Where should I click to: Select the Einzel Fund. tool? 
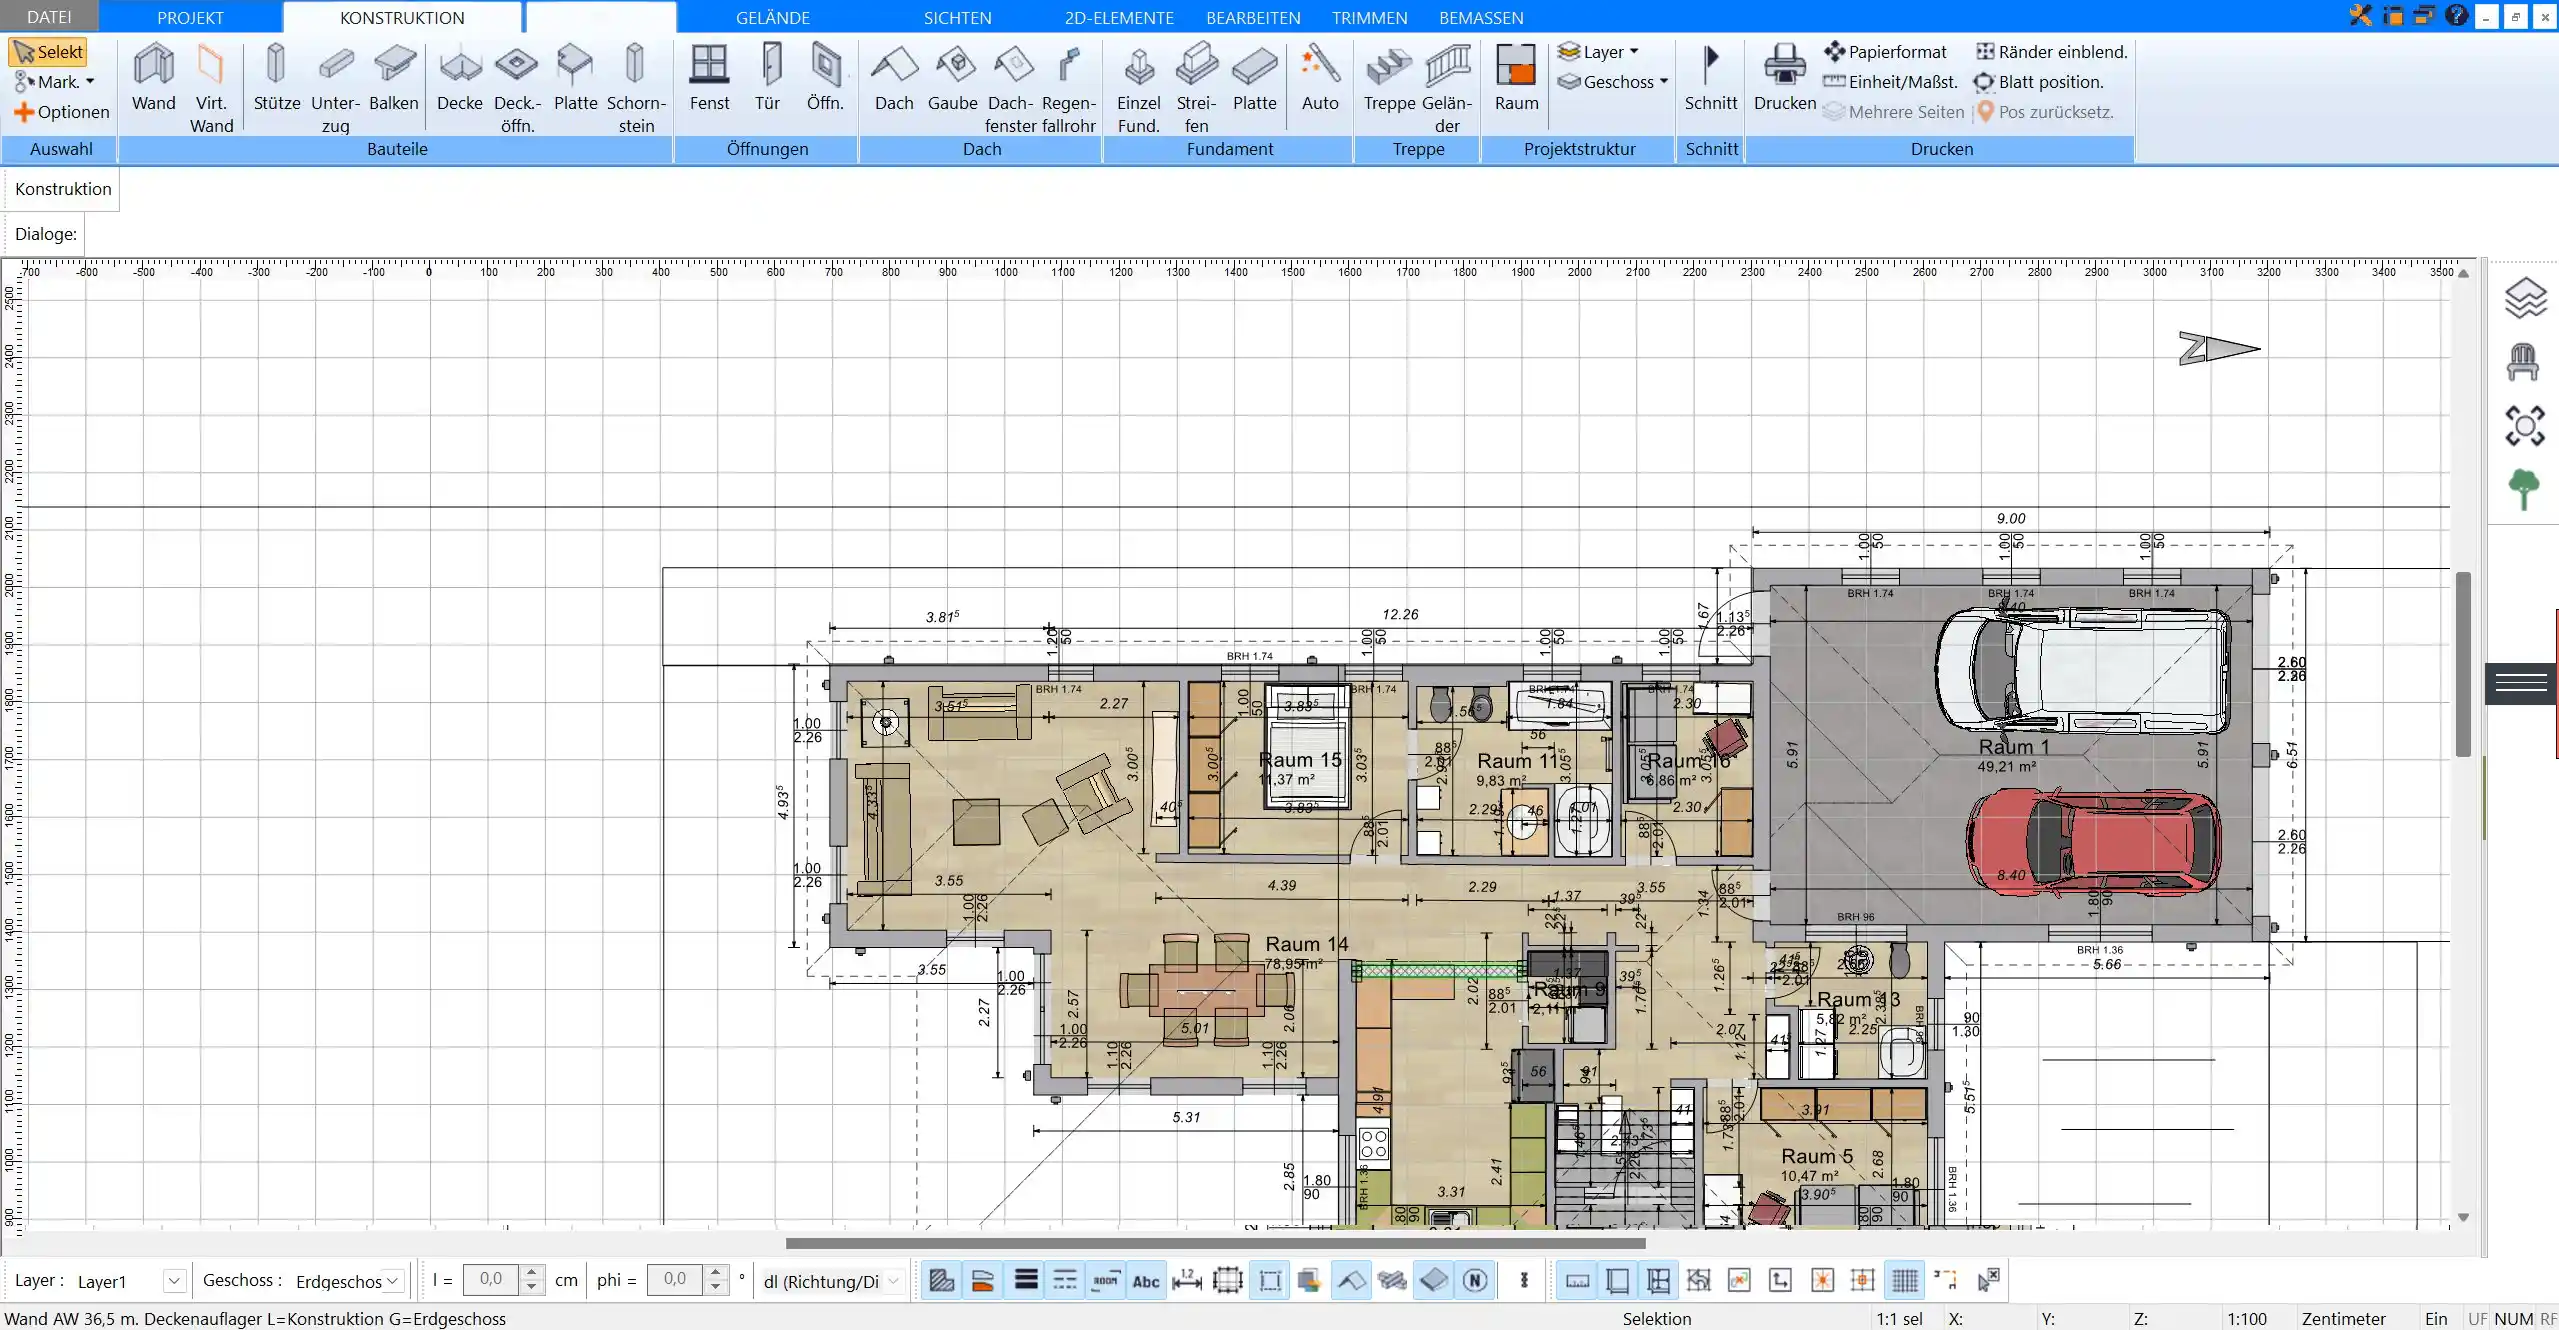(x=1139, y=88)
